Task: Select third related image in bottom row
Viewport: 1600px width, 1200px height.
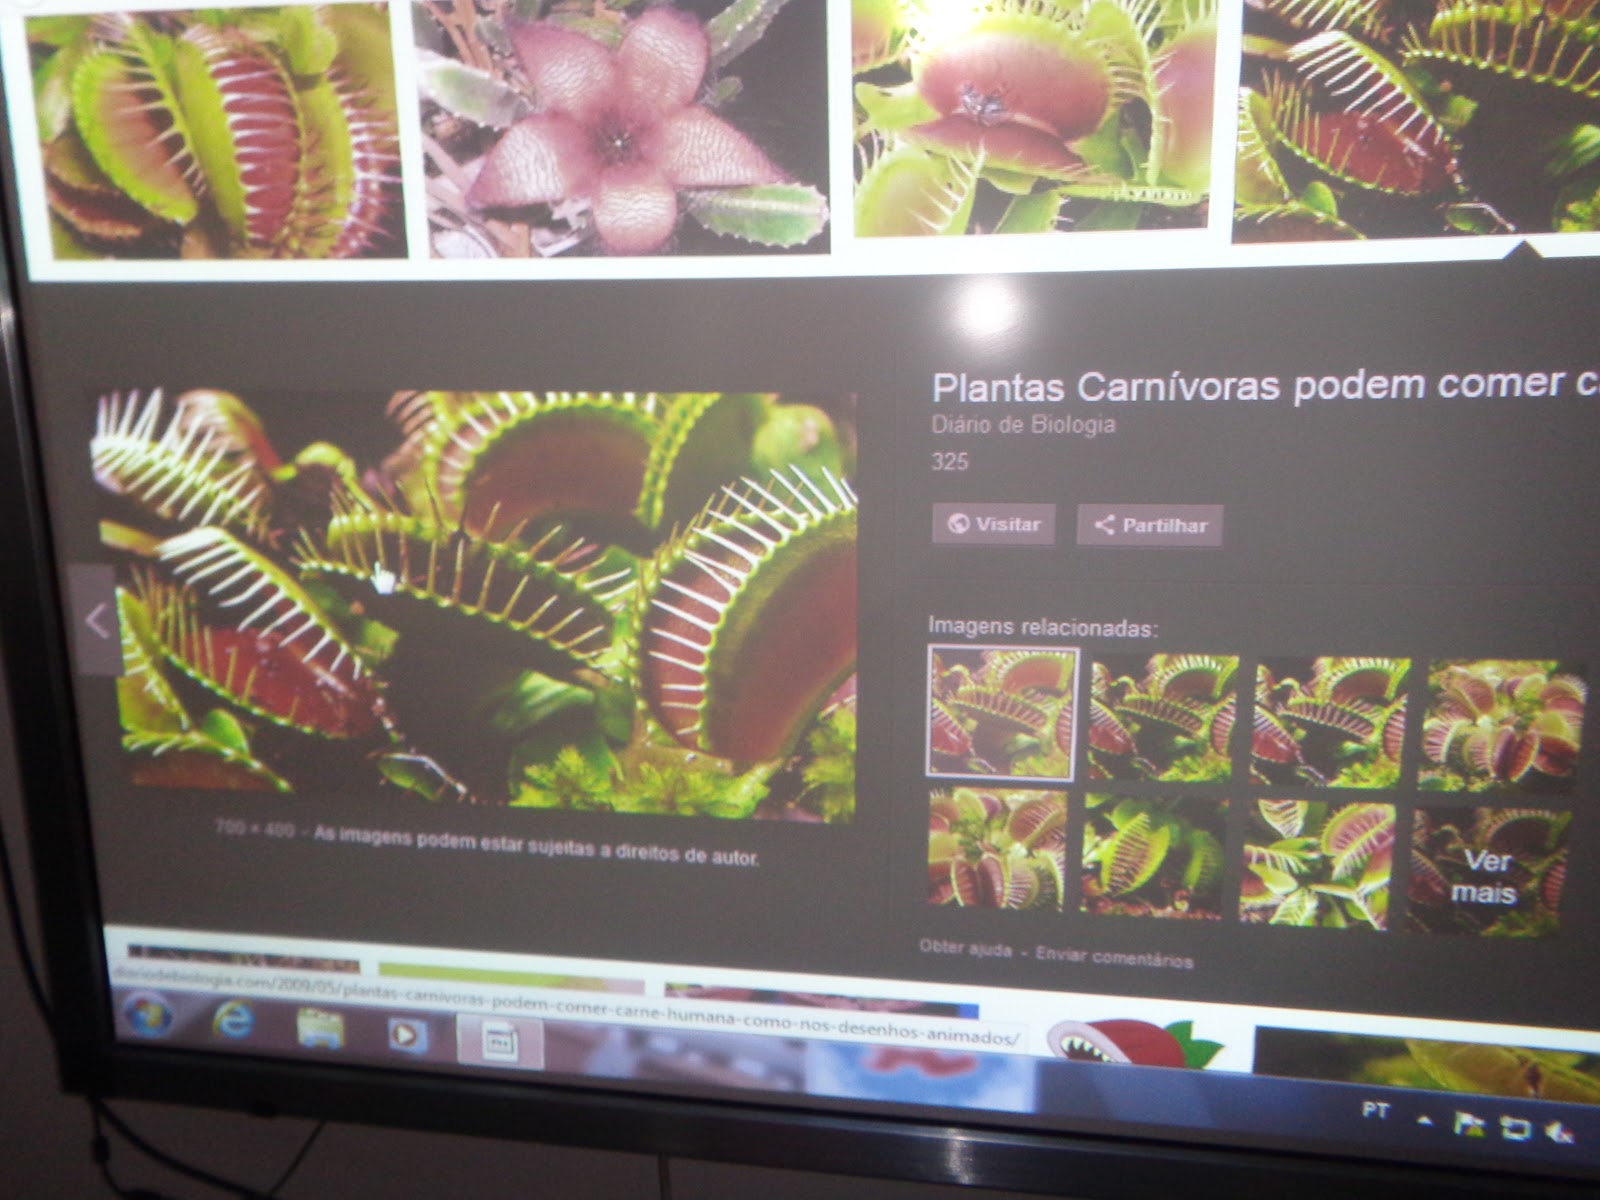Action: point(1317,864)
